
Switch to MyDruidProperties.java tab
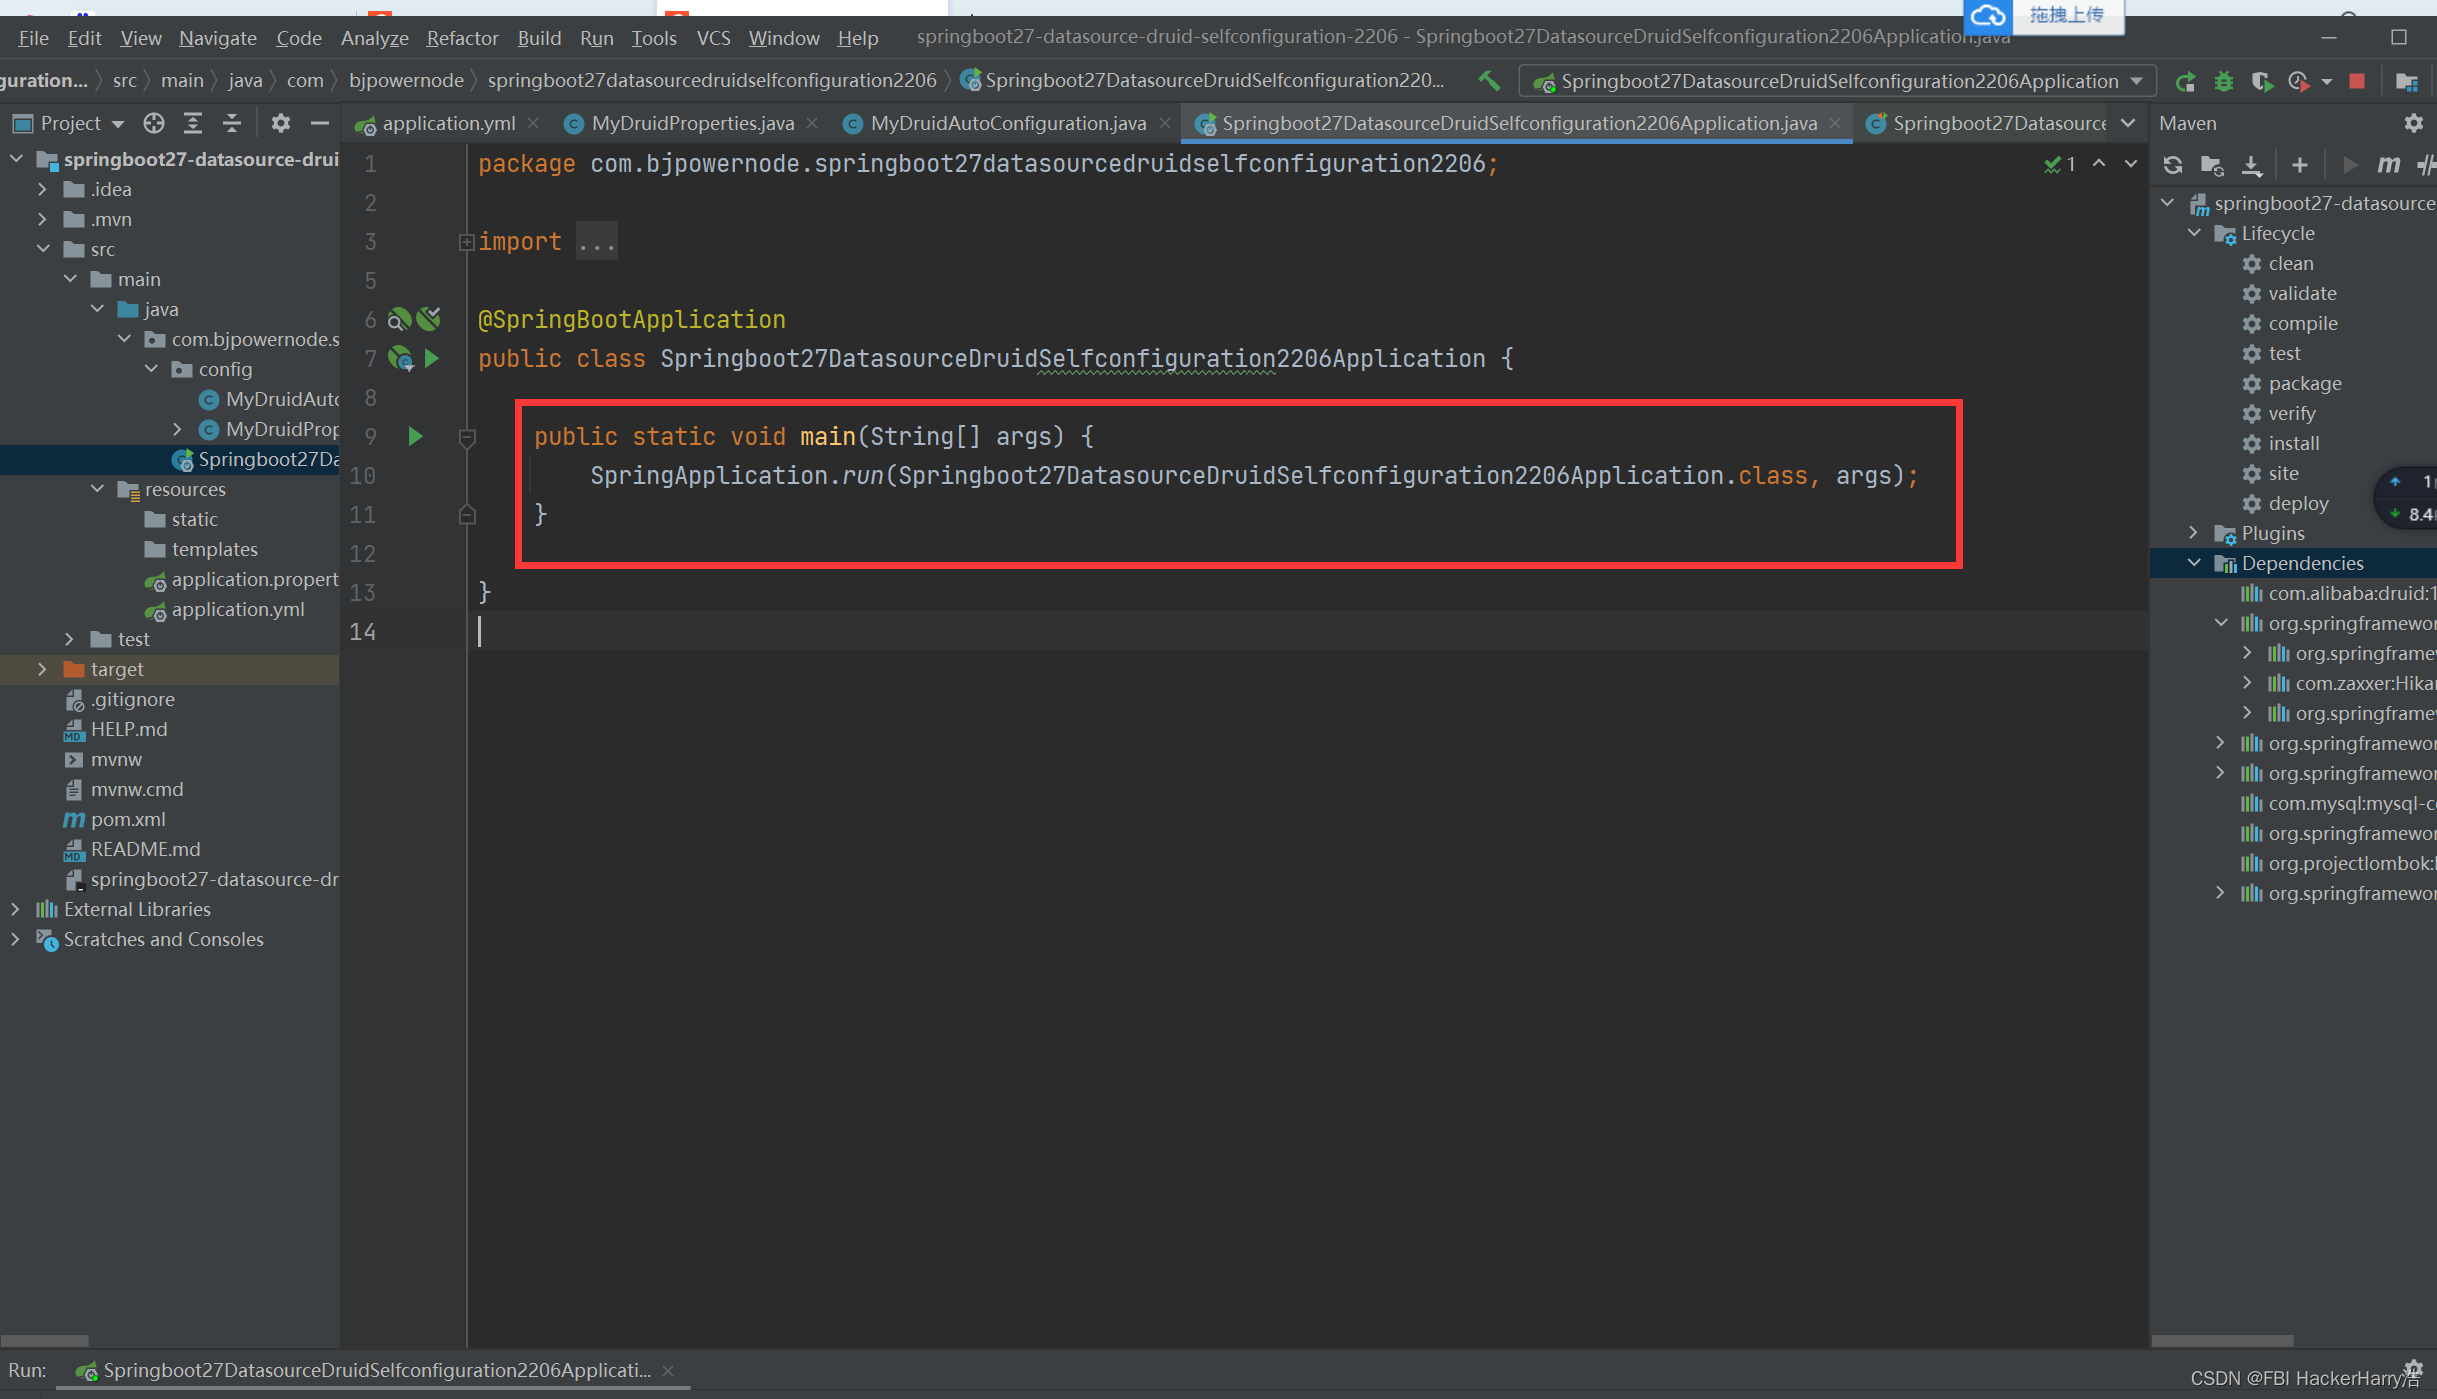click(692, 123)
